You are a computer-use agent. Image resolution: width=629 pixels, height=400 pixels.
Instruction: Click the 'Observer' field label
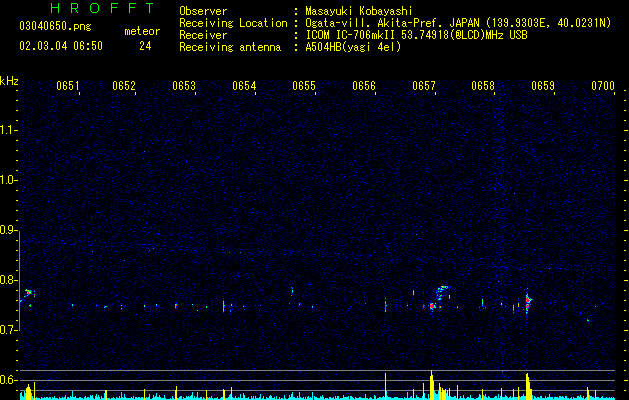203,11
